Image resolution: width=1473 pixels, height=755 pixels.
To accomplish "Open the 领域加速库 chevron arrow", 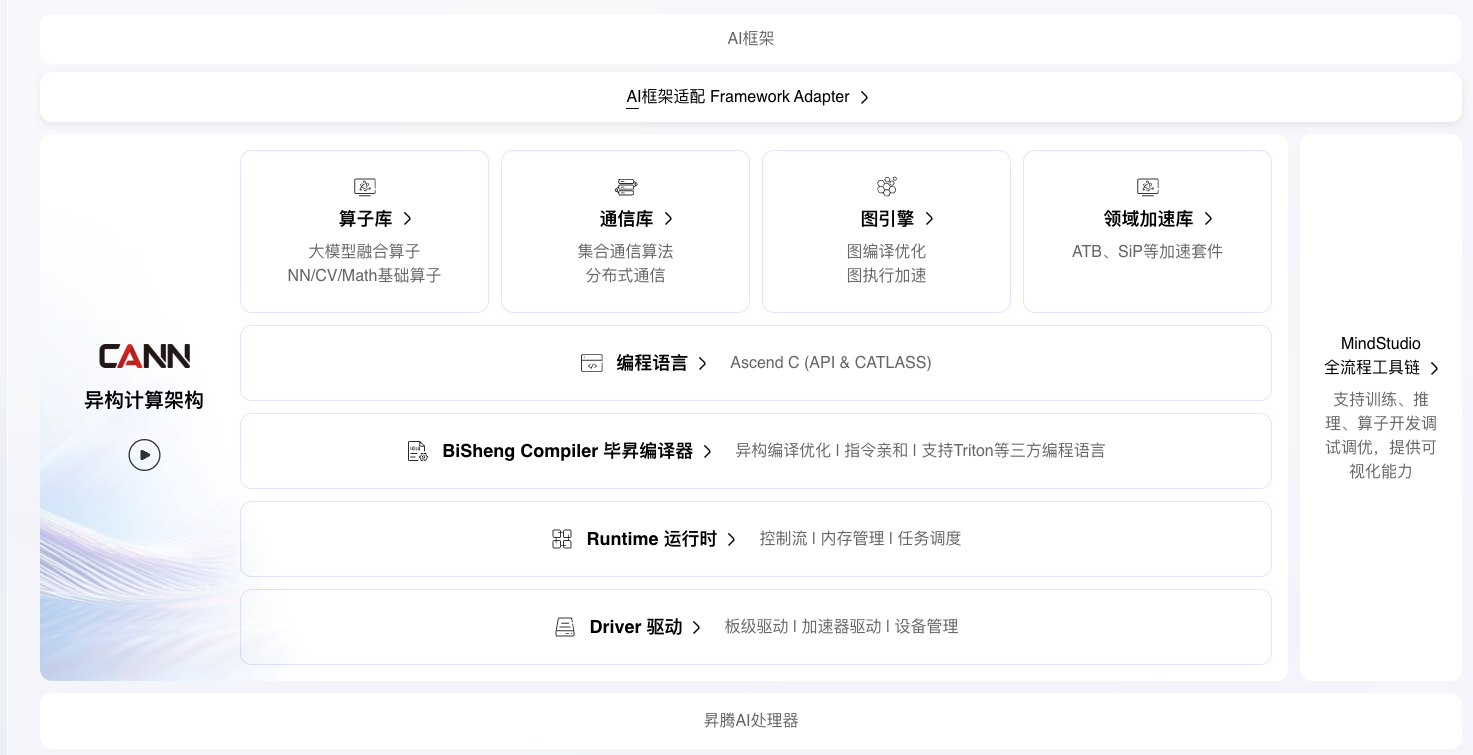I will tap(1209, 219).
